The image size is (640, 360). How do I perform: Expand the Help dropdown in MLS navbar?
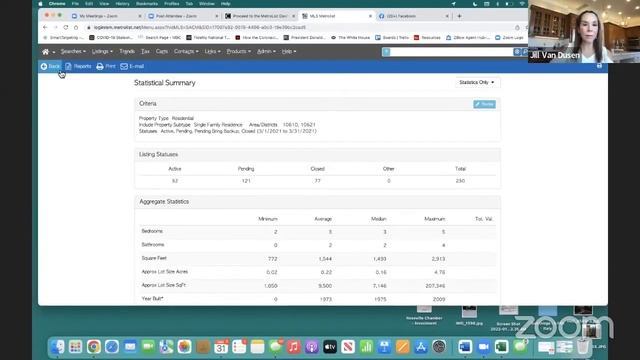coord(289,52)
